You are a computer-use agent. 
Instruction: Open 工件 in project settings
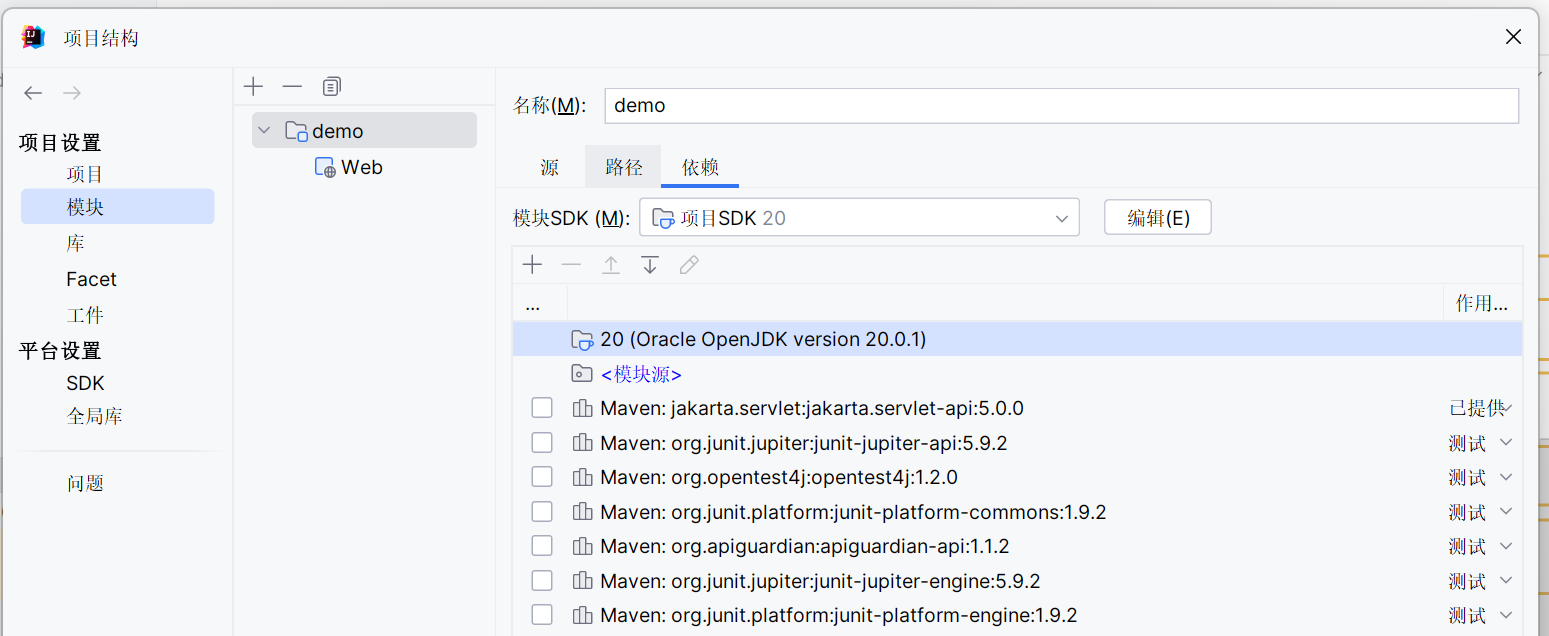pos(85,316)
